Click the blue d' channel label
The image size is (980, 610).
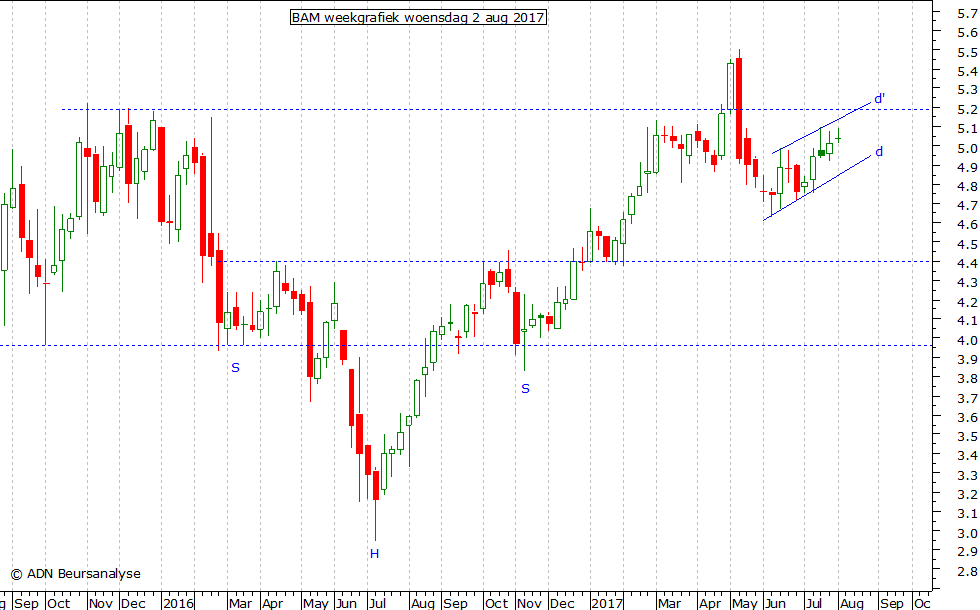point(879,99)
